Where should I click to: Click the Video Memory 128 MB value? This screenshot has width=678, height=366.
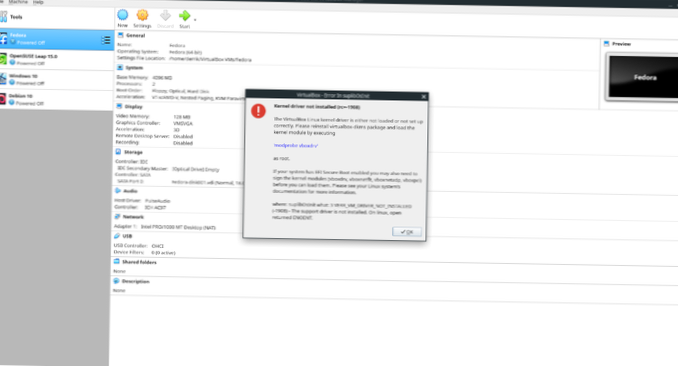tap(182, 117)
